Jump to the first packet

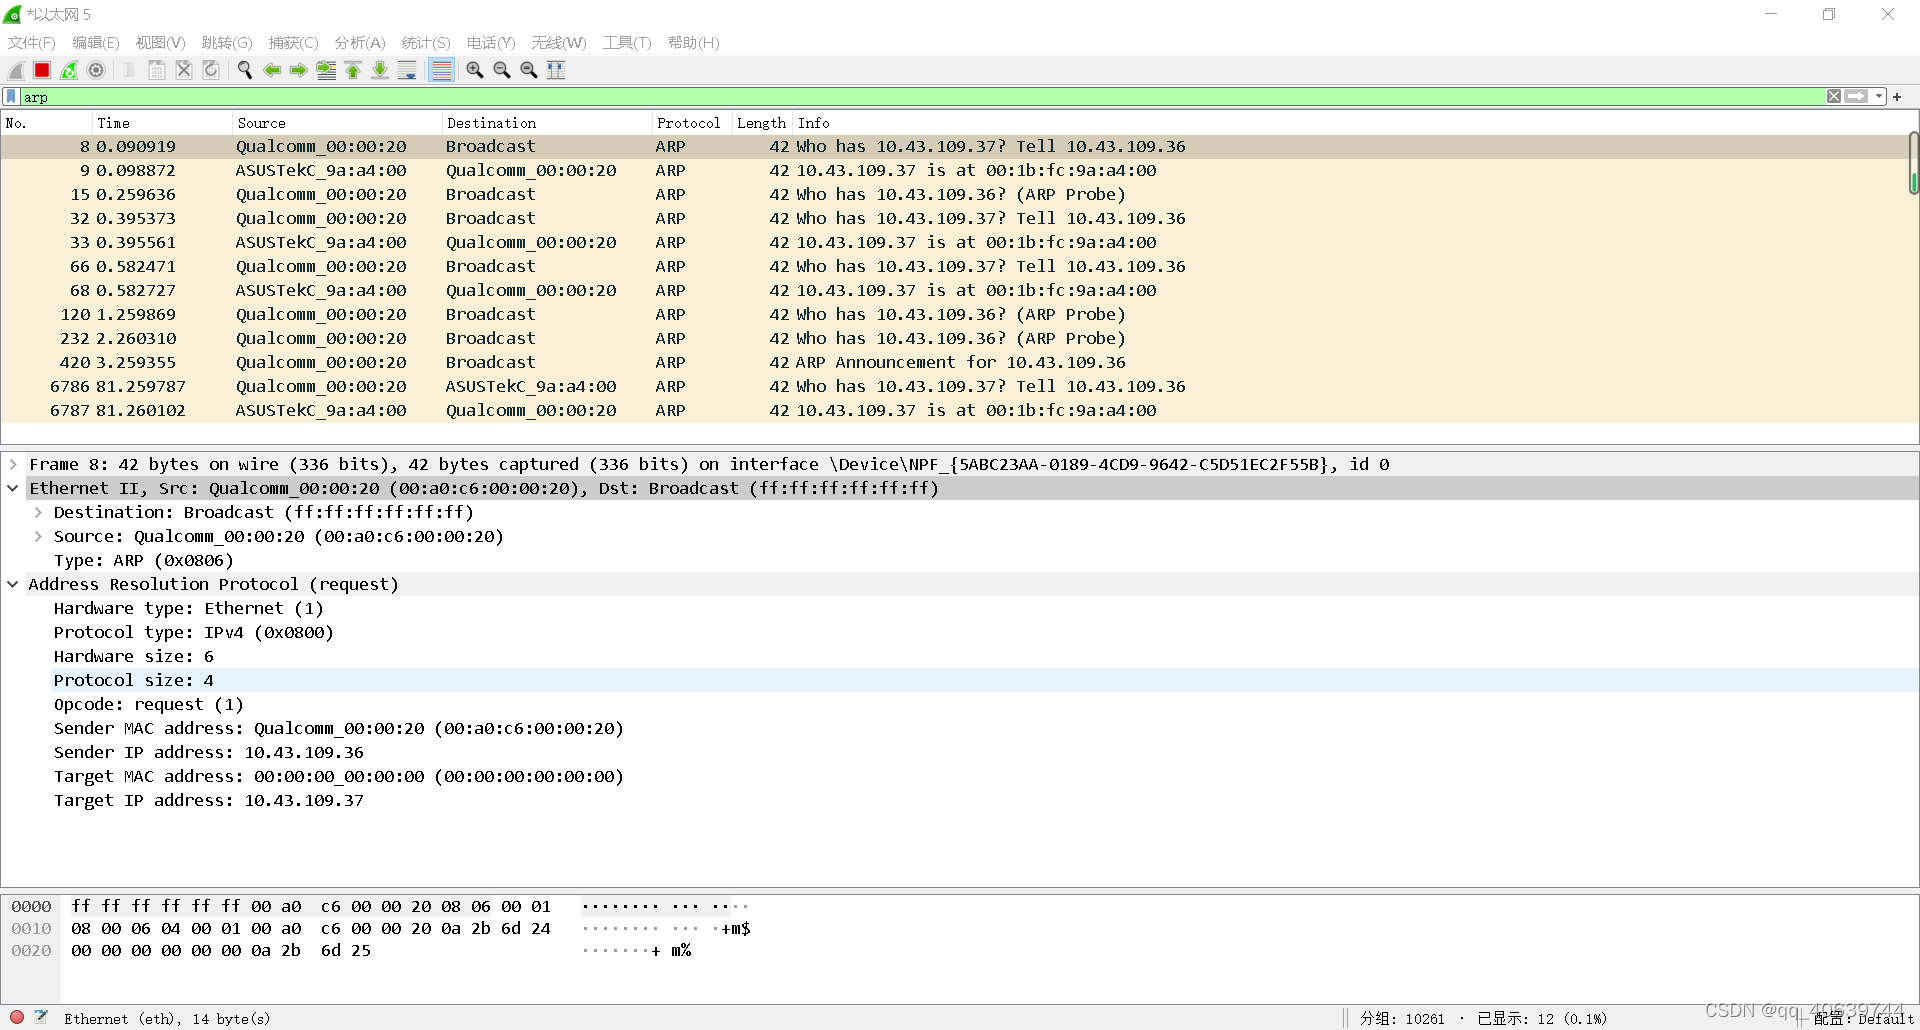353,70
